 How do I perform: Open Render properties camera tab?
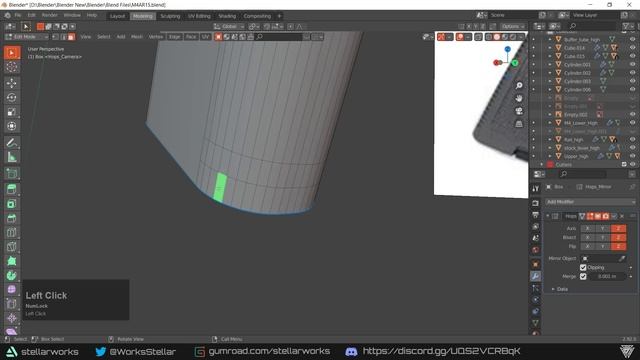536,203
